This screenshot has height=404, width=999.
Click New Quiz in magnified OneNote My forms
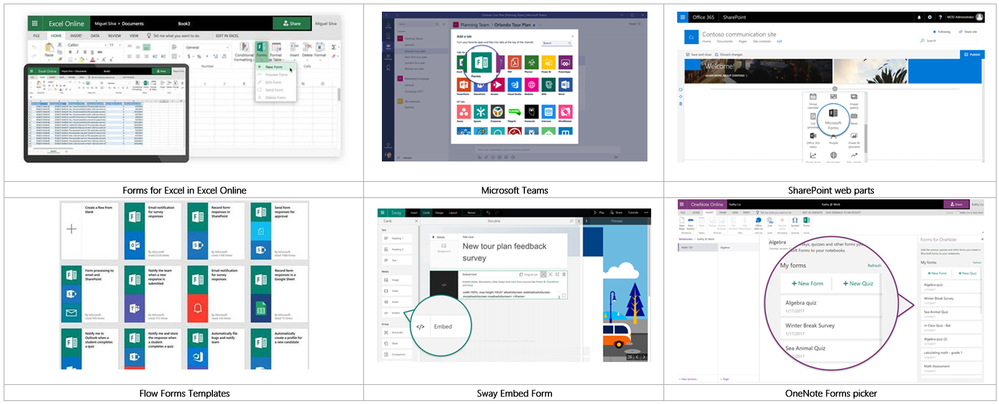858,283
